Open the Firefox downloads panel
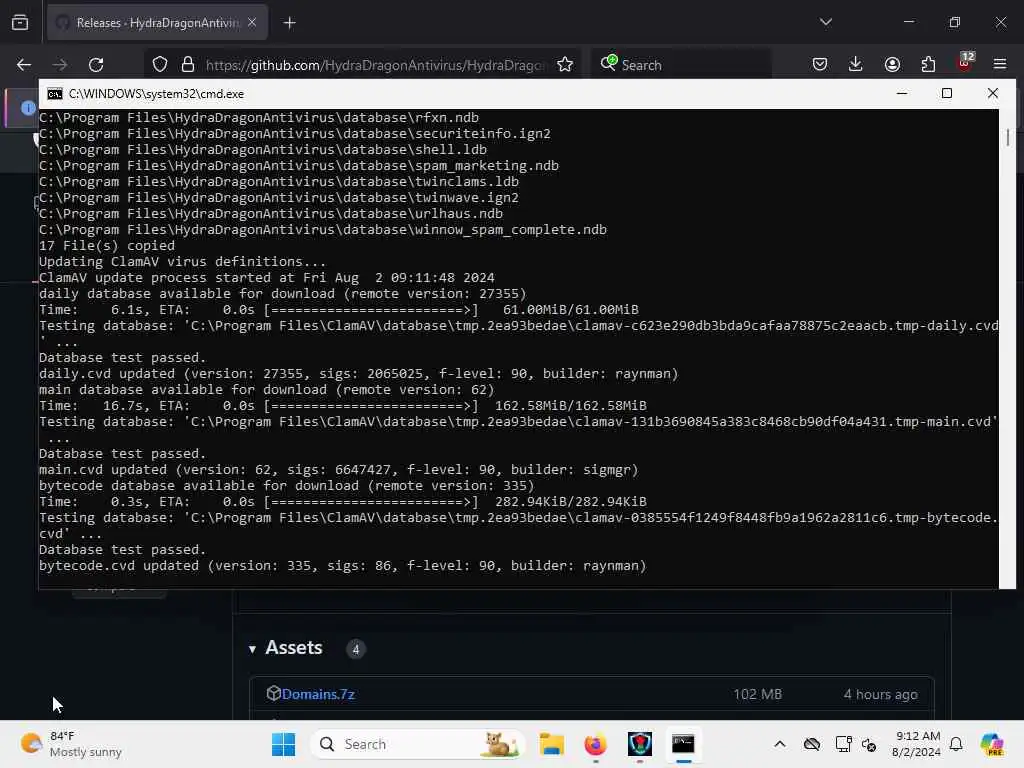 point(856,65)
